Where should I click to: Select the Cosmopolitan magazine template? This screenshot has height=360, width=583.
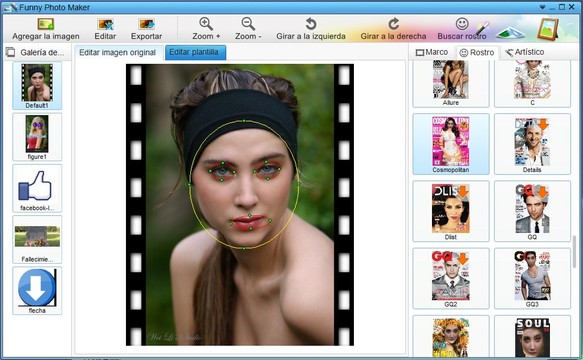click(x=451, y=144)
